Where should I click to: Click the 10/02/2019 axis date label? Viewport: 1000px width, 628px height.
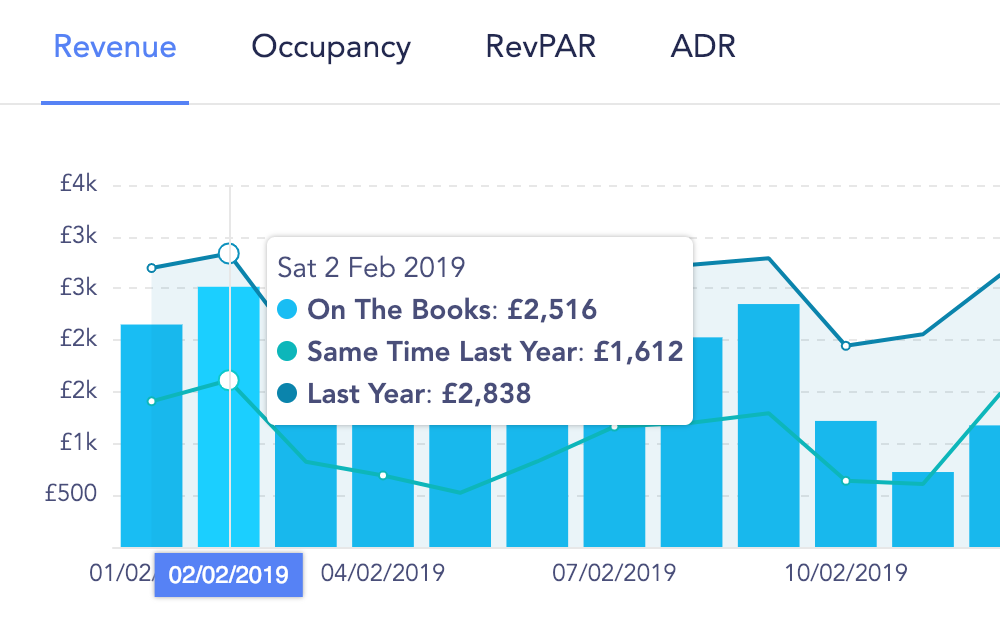846,573
